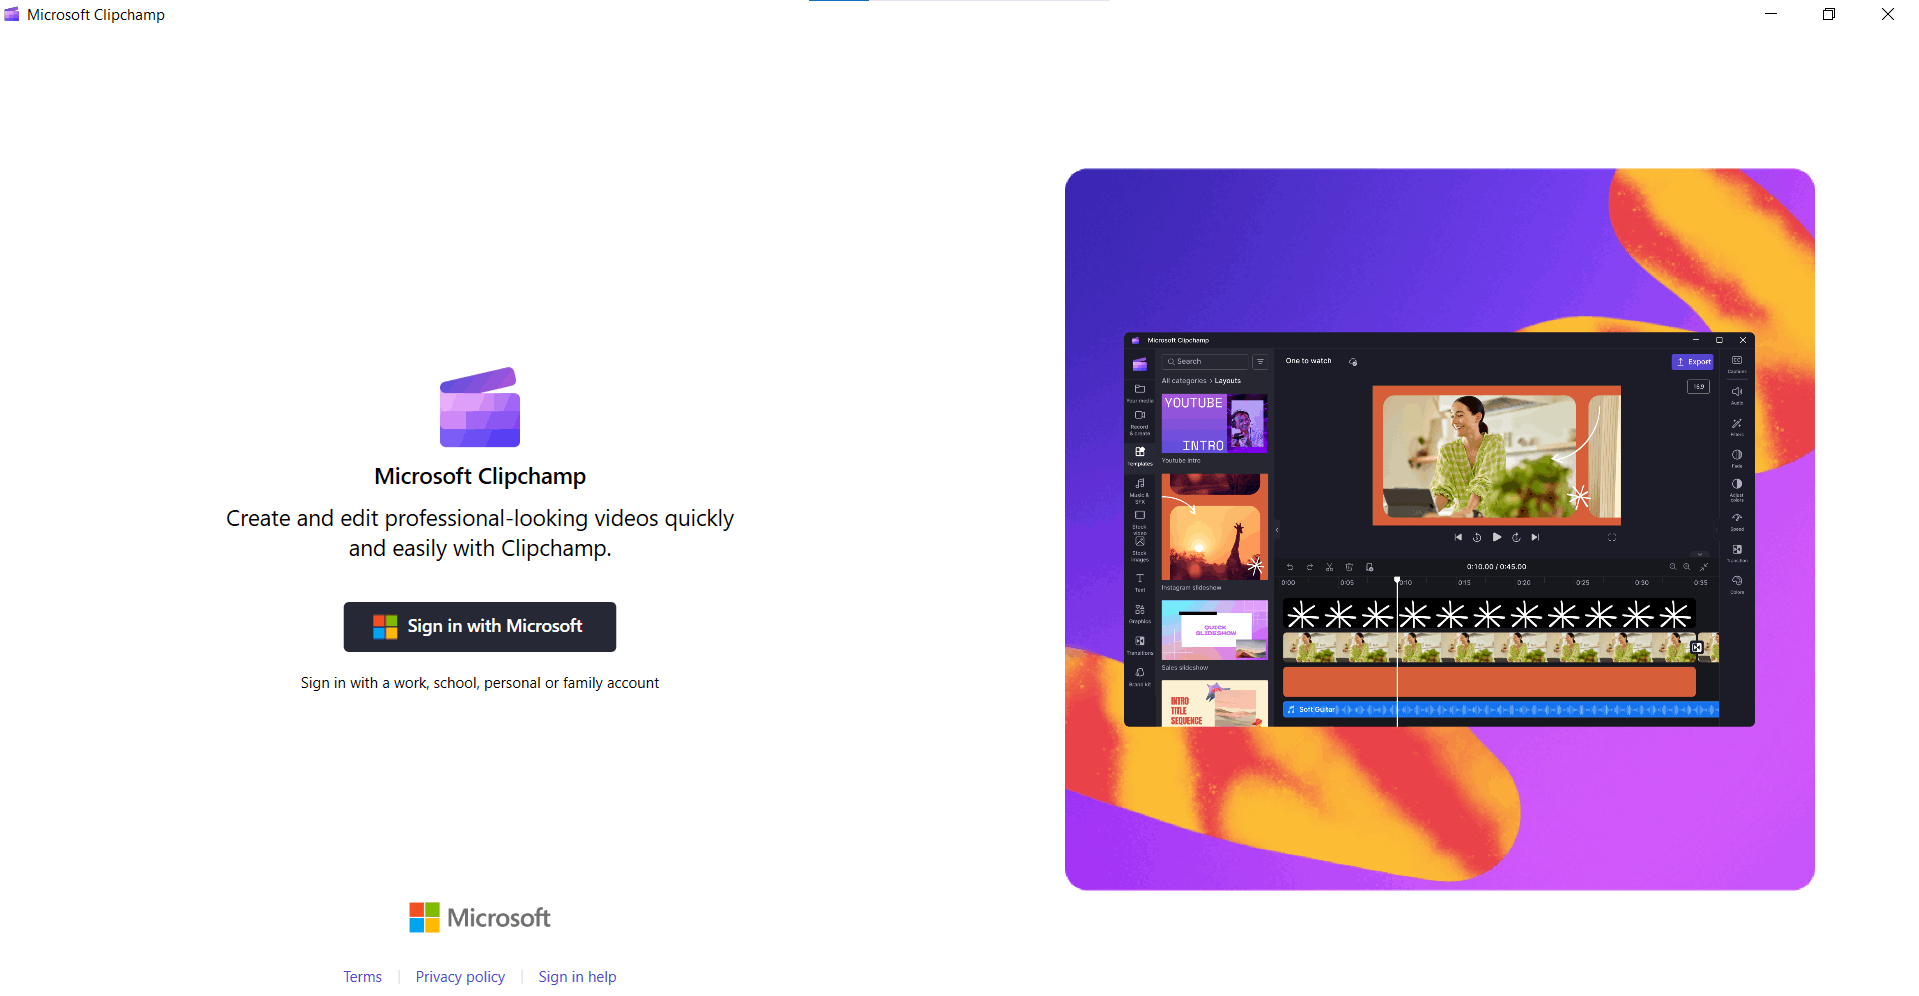Image resolution: width=1919 pixels, height=996 pixels.
Task: Open the Terms link
Action: click(x=363, y=977)
